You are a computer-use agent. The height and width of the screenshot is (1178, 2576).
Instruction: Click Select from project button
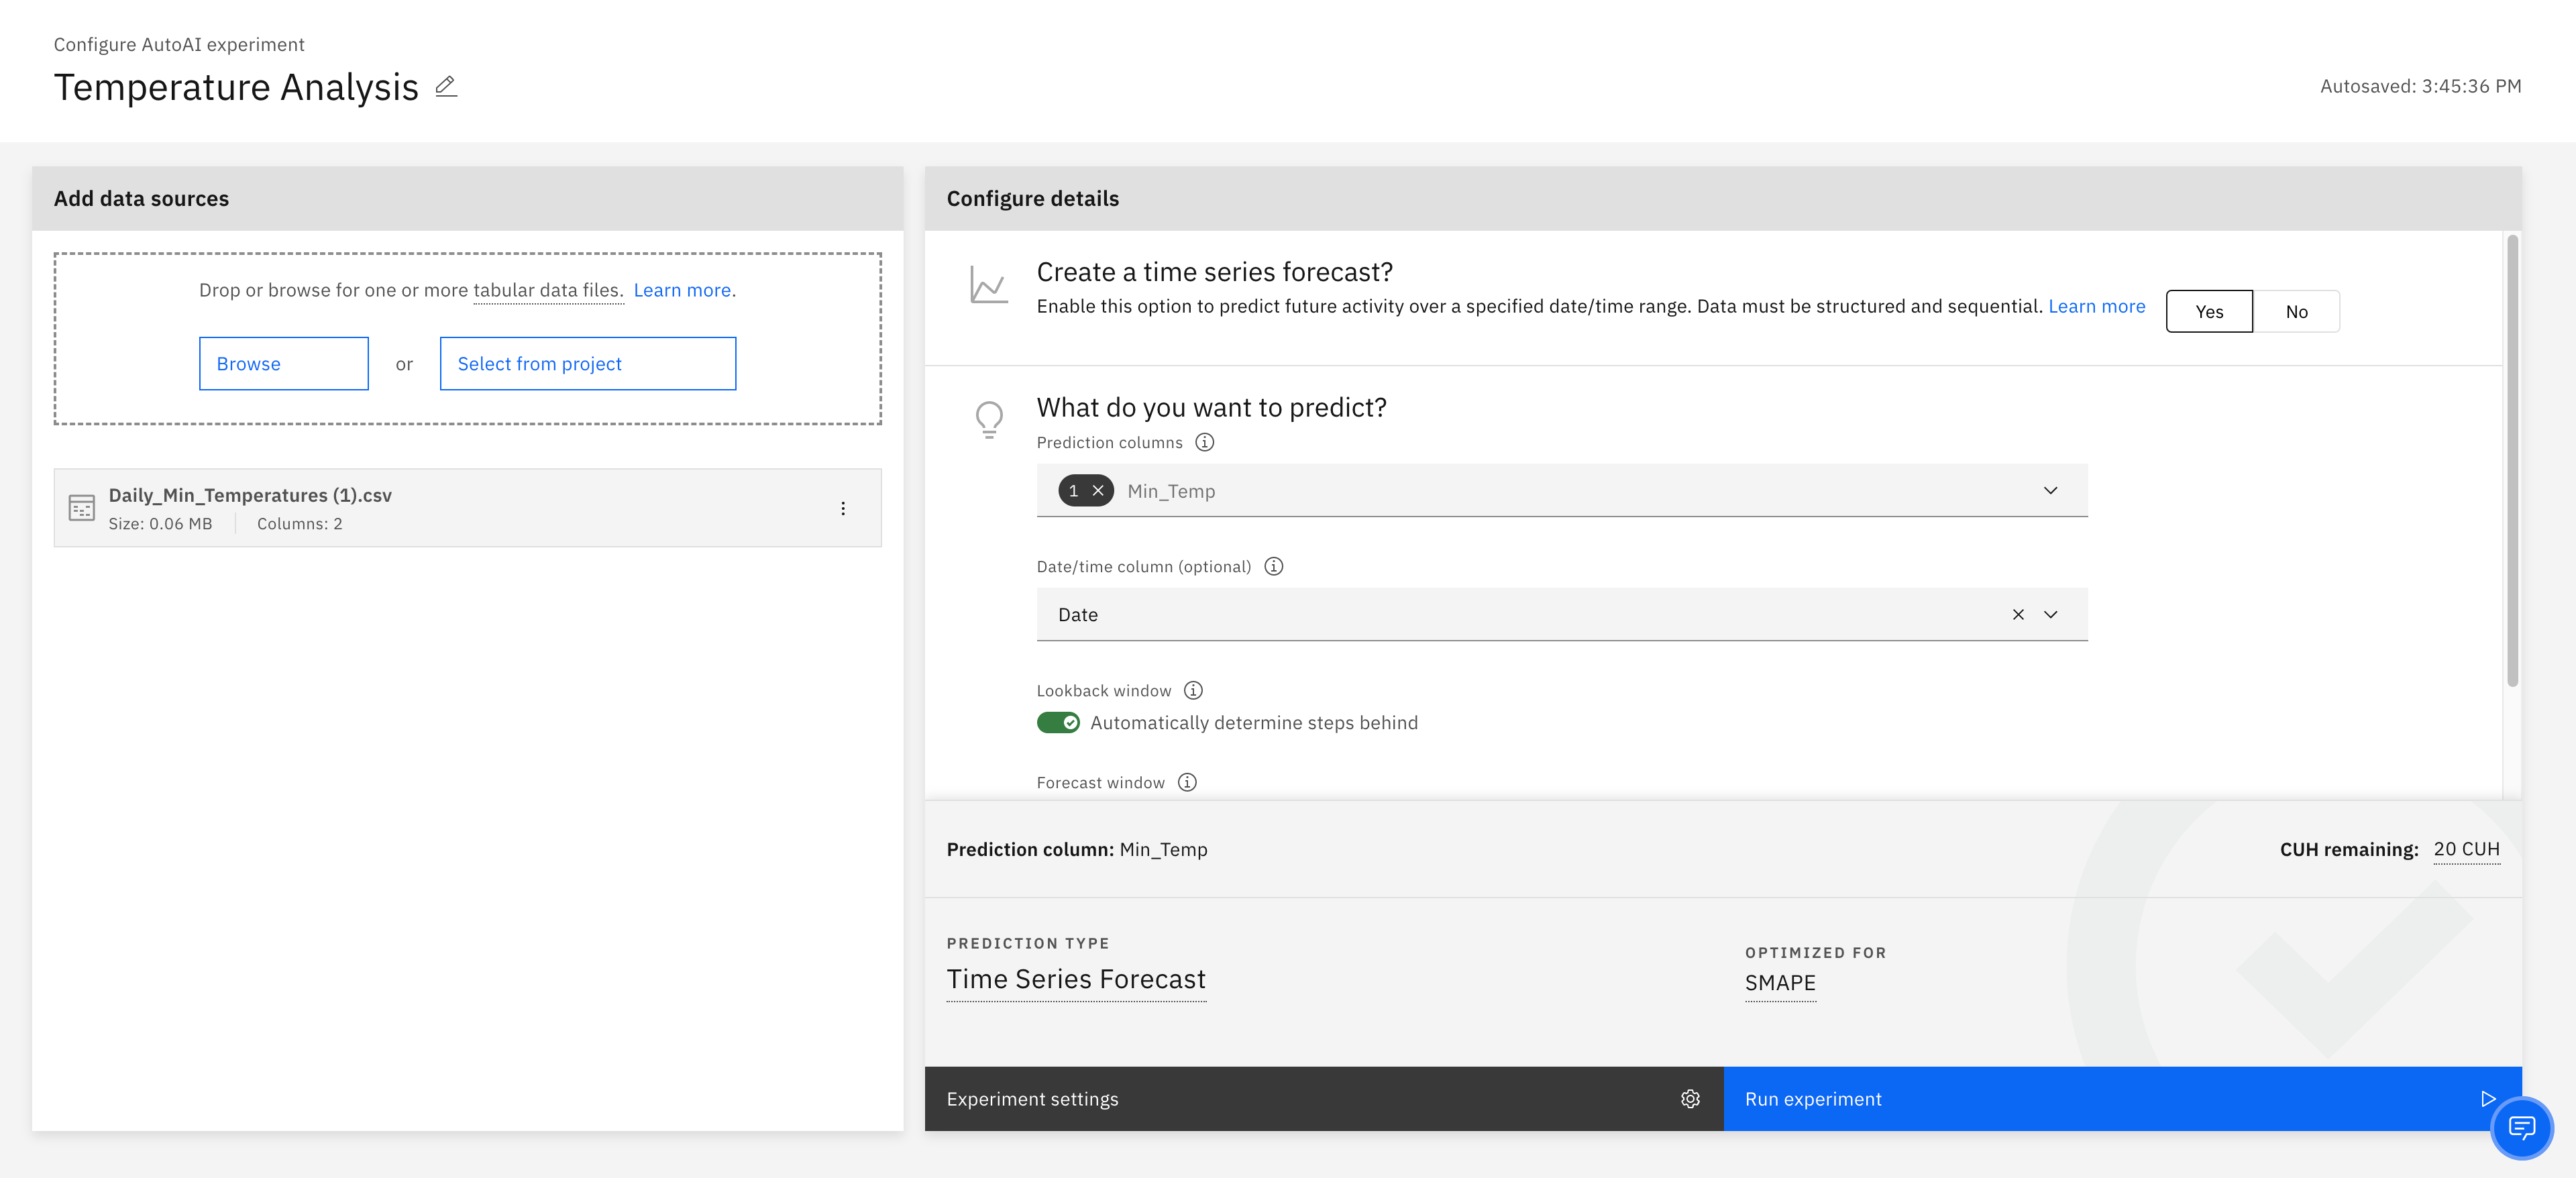(x=588, y=363)
